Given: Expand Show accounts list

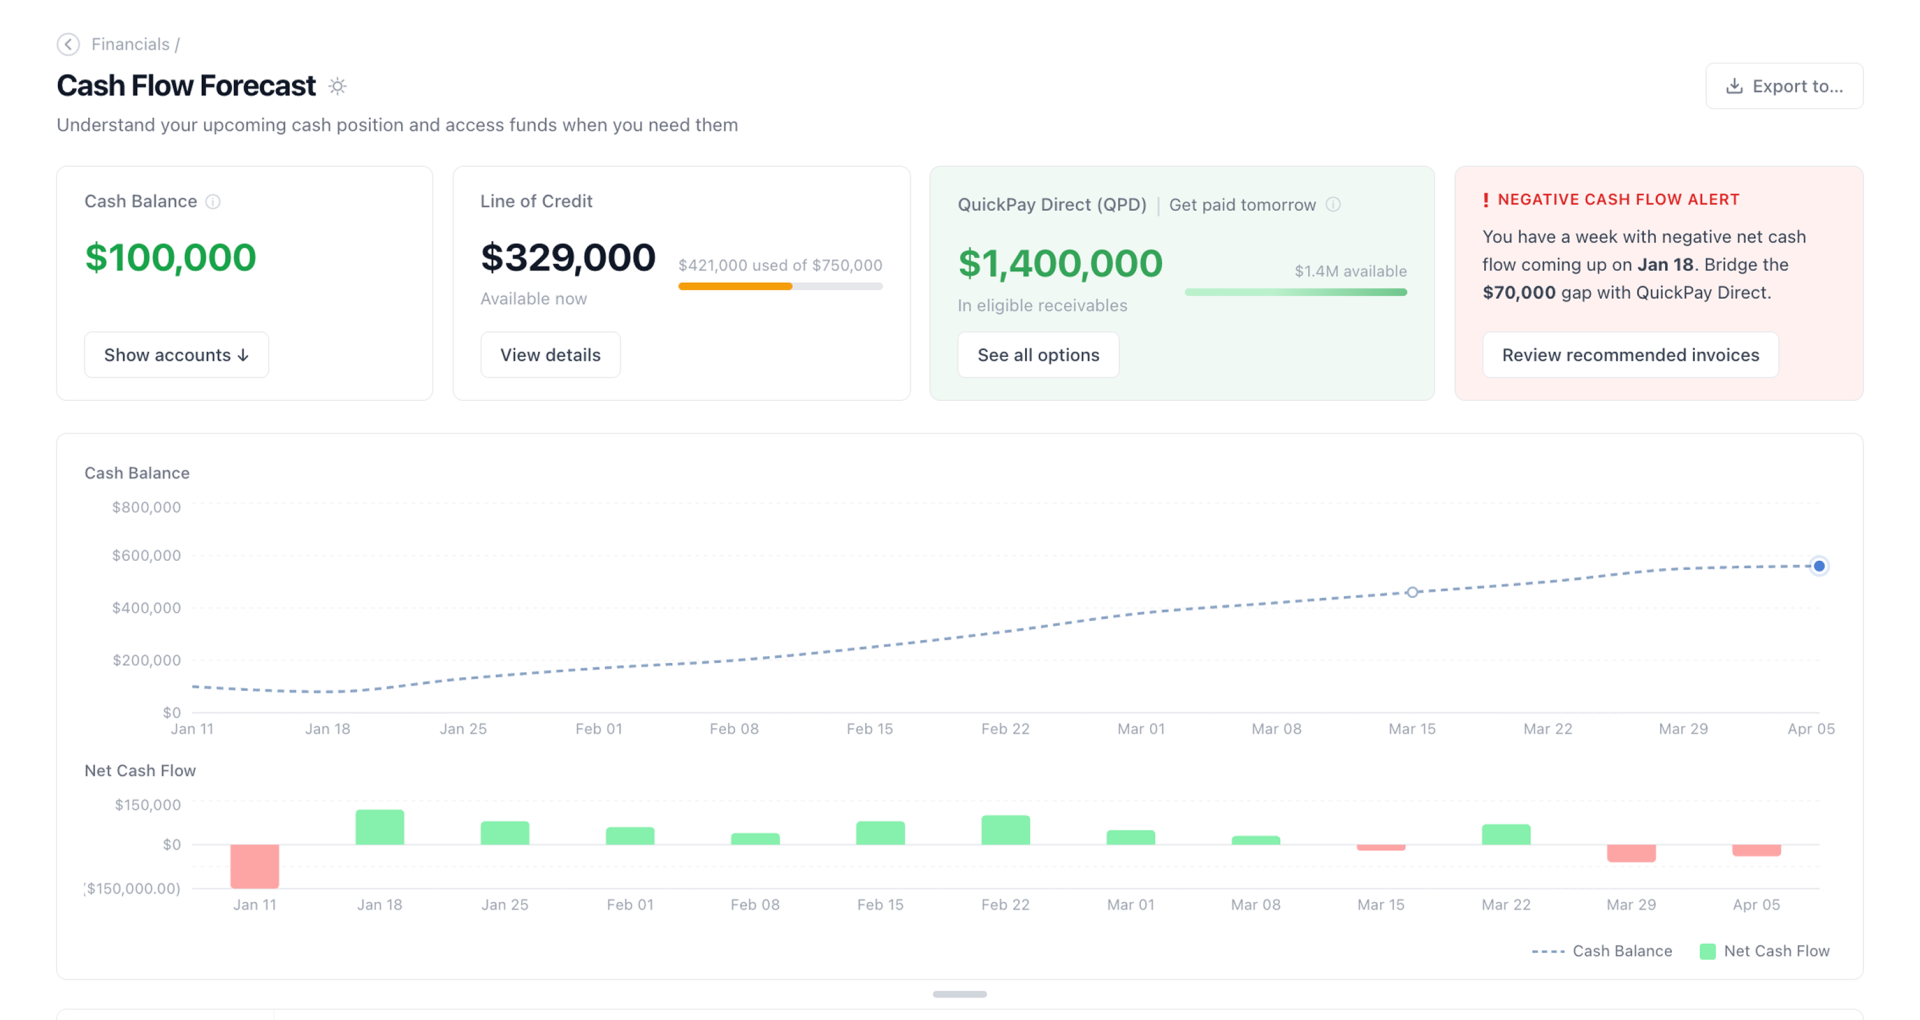Looking at the screenshot, I should 176,355.
